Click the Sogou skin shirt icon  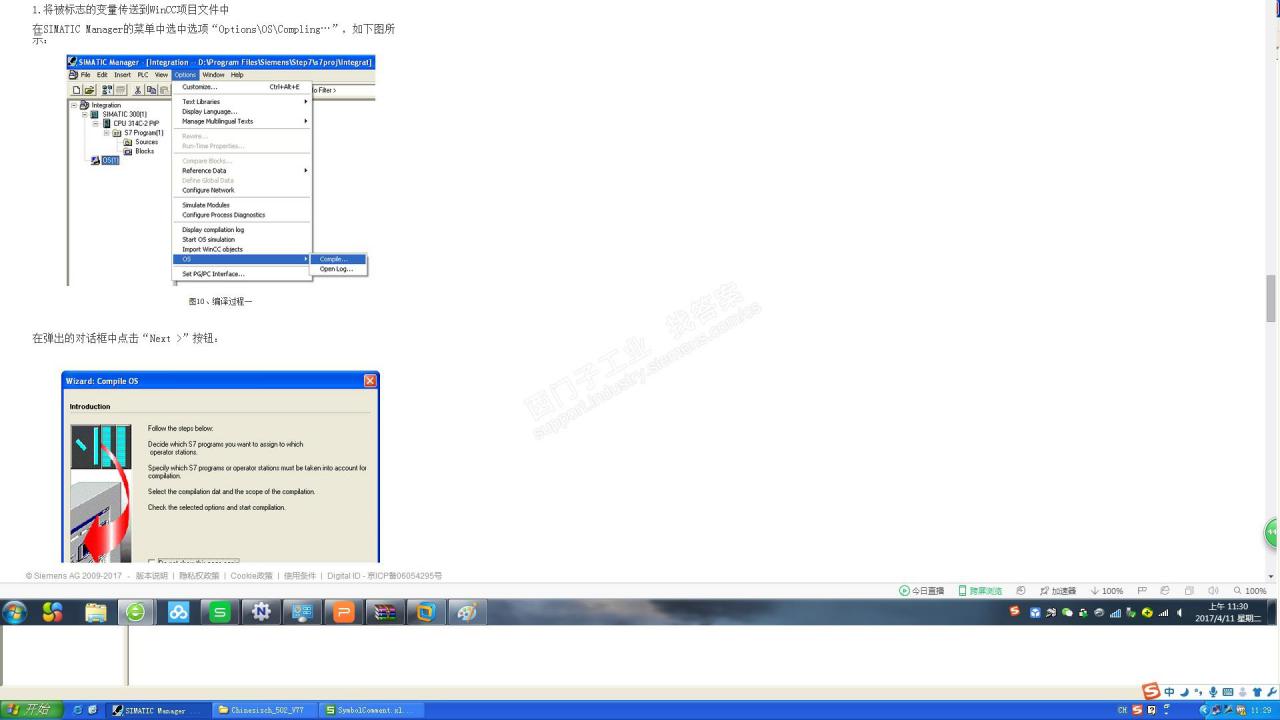pos(1257,692)
